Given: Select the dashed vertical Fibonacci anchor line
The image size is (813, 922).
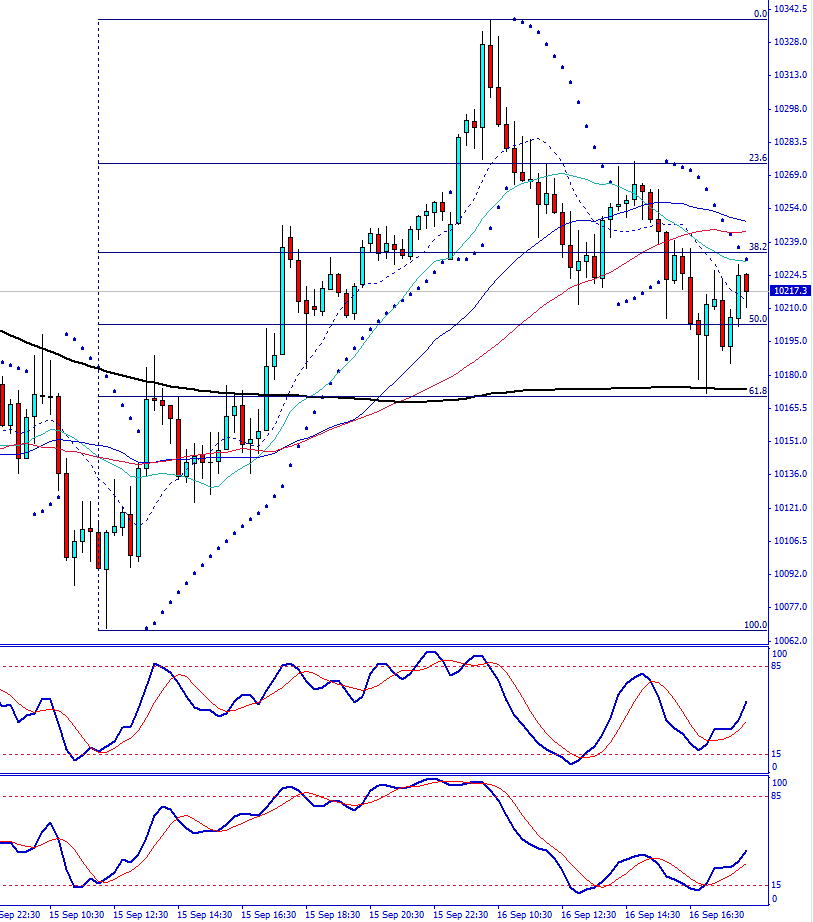Looking at the screenshot, I should tap(97, 300).
